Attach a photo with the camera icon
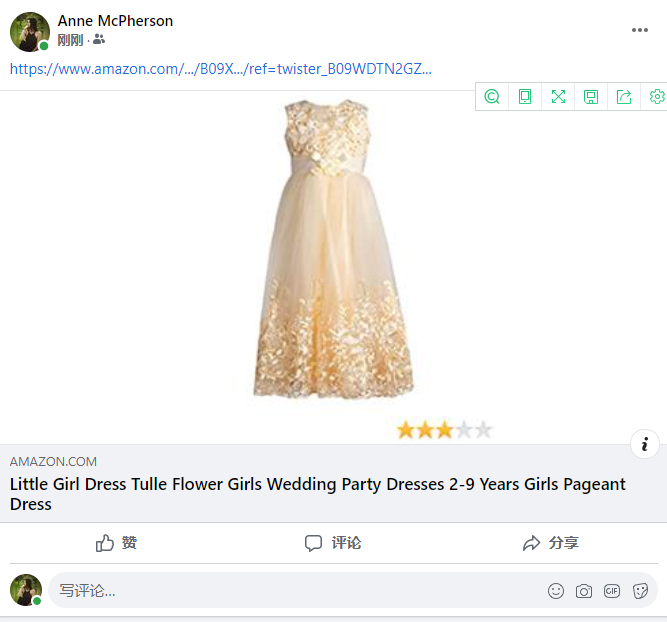This screenshot has height=622, width=667. click(584, 591)
